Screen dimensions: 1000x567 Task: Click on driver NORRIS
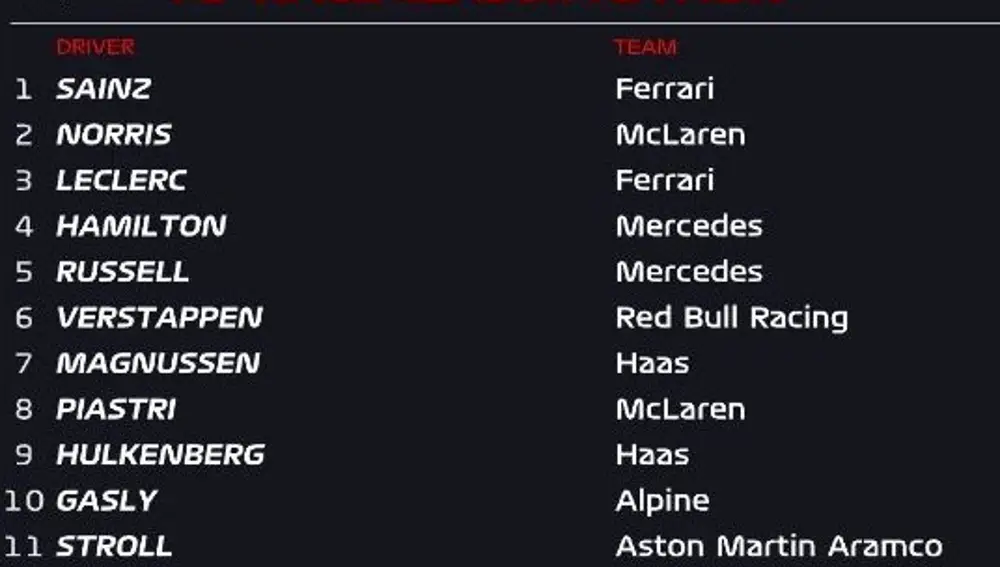113,135
